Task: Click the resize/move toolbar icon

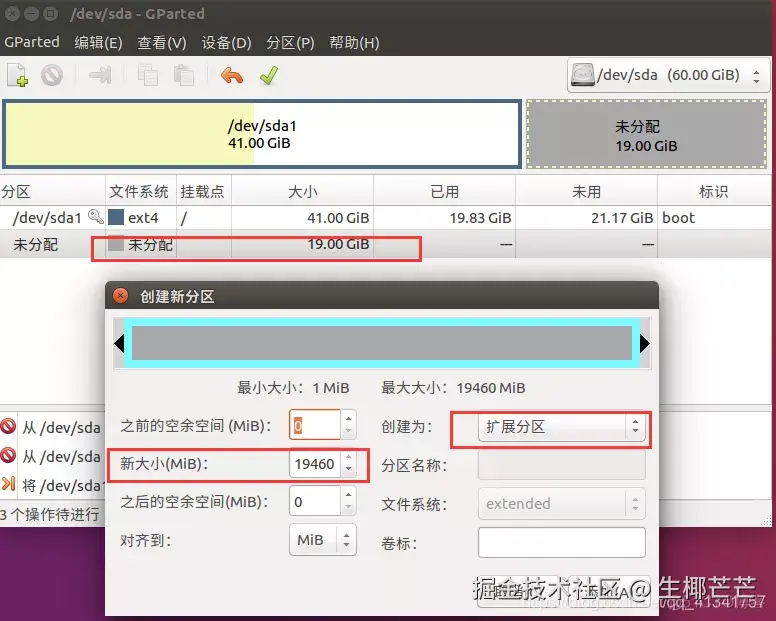Action: pyautogui.click(x=99, y=75)
